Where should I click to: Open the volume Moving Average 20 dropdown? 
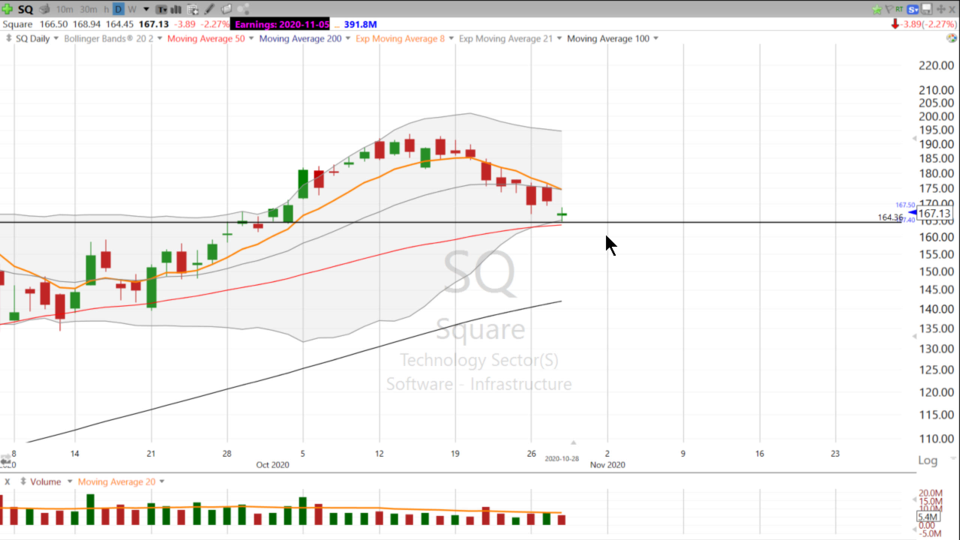pyautogui.click(x=162, y=482)
